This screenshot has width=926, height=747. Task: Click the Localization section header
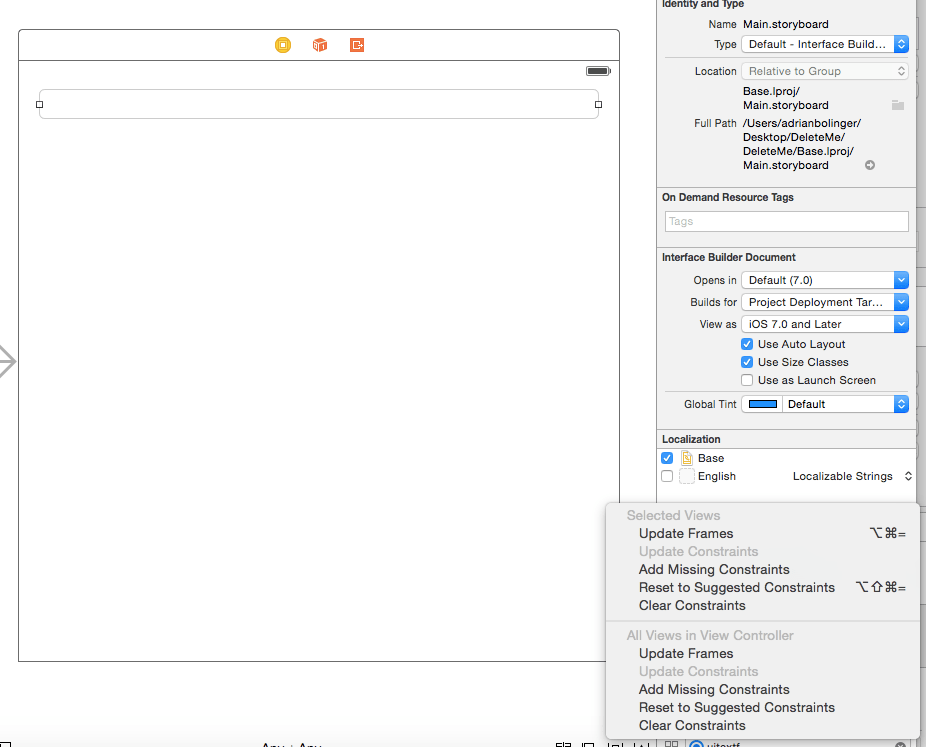tap(691, 439)
